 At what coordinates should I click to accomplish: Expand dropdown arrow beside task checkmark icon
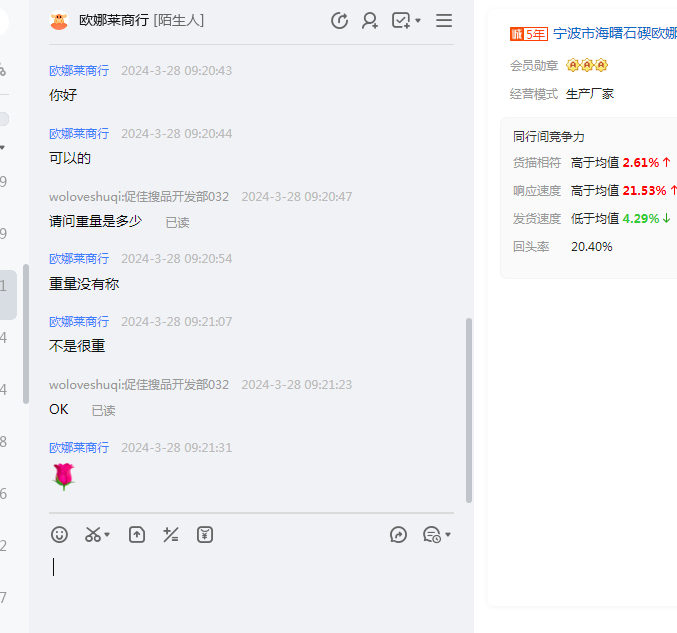(418, 20)
